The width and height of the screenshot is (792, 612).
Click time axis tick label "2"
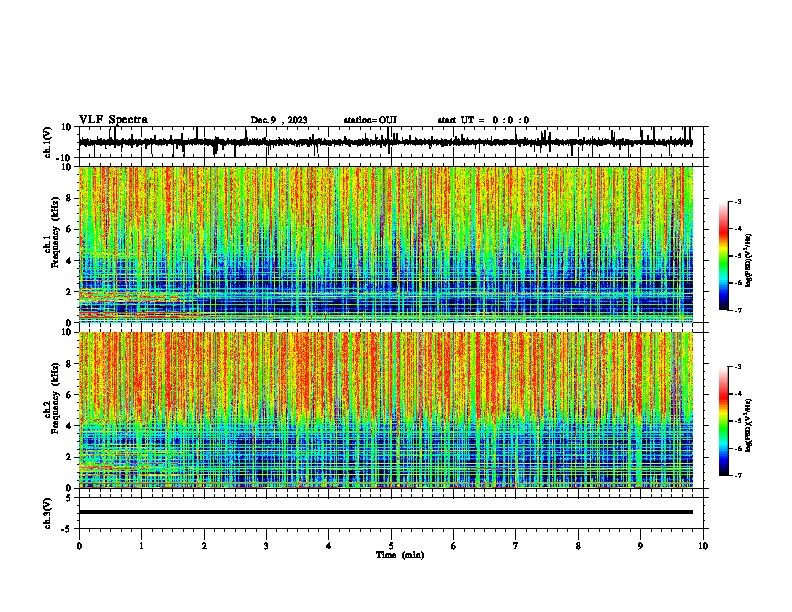click(204, 546)
